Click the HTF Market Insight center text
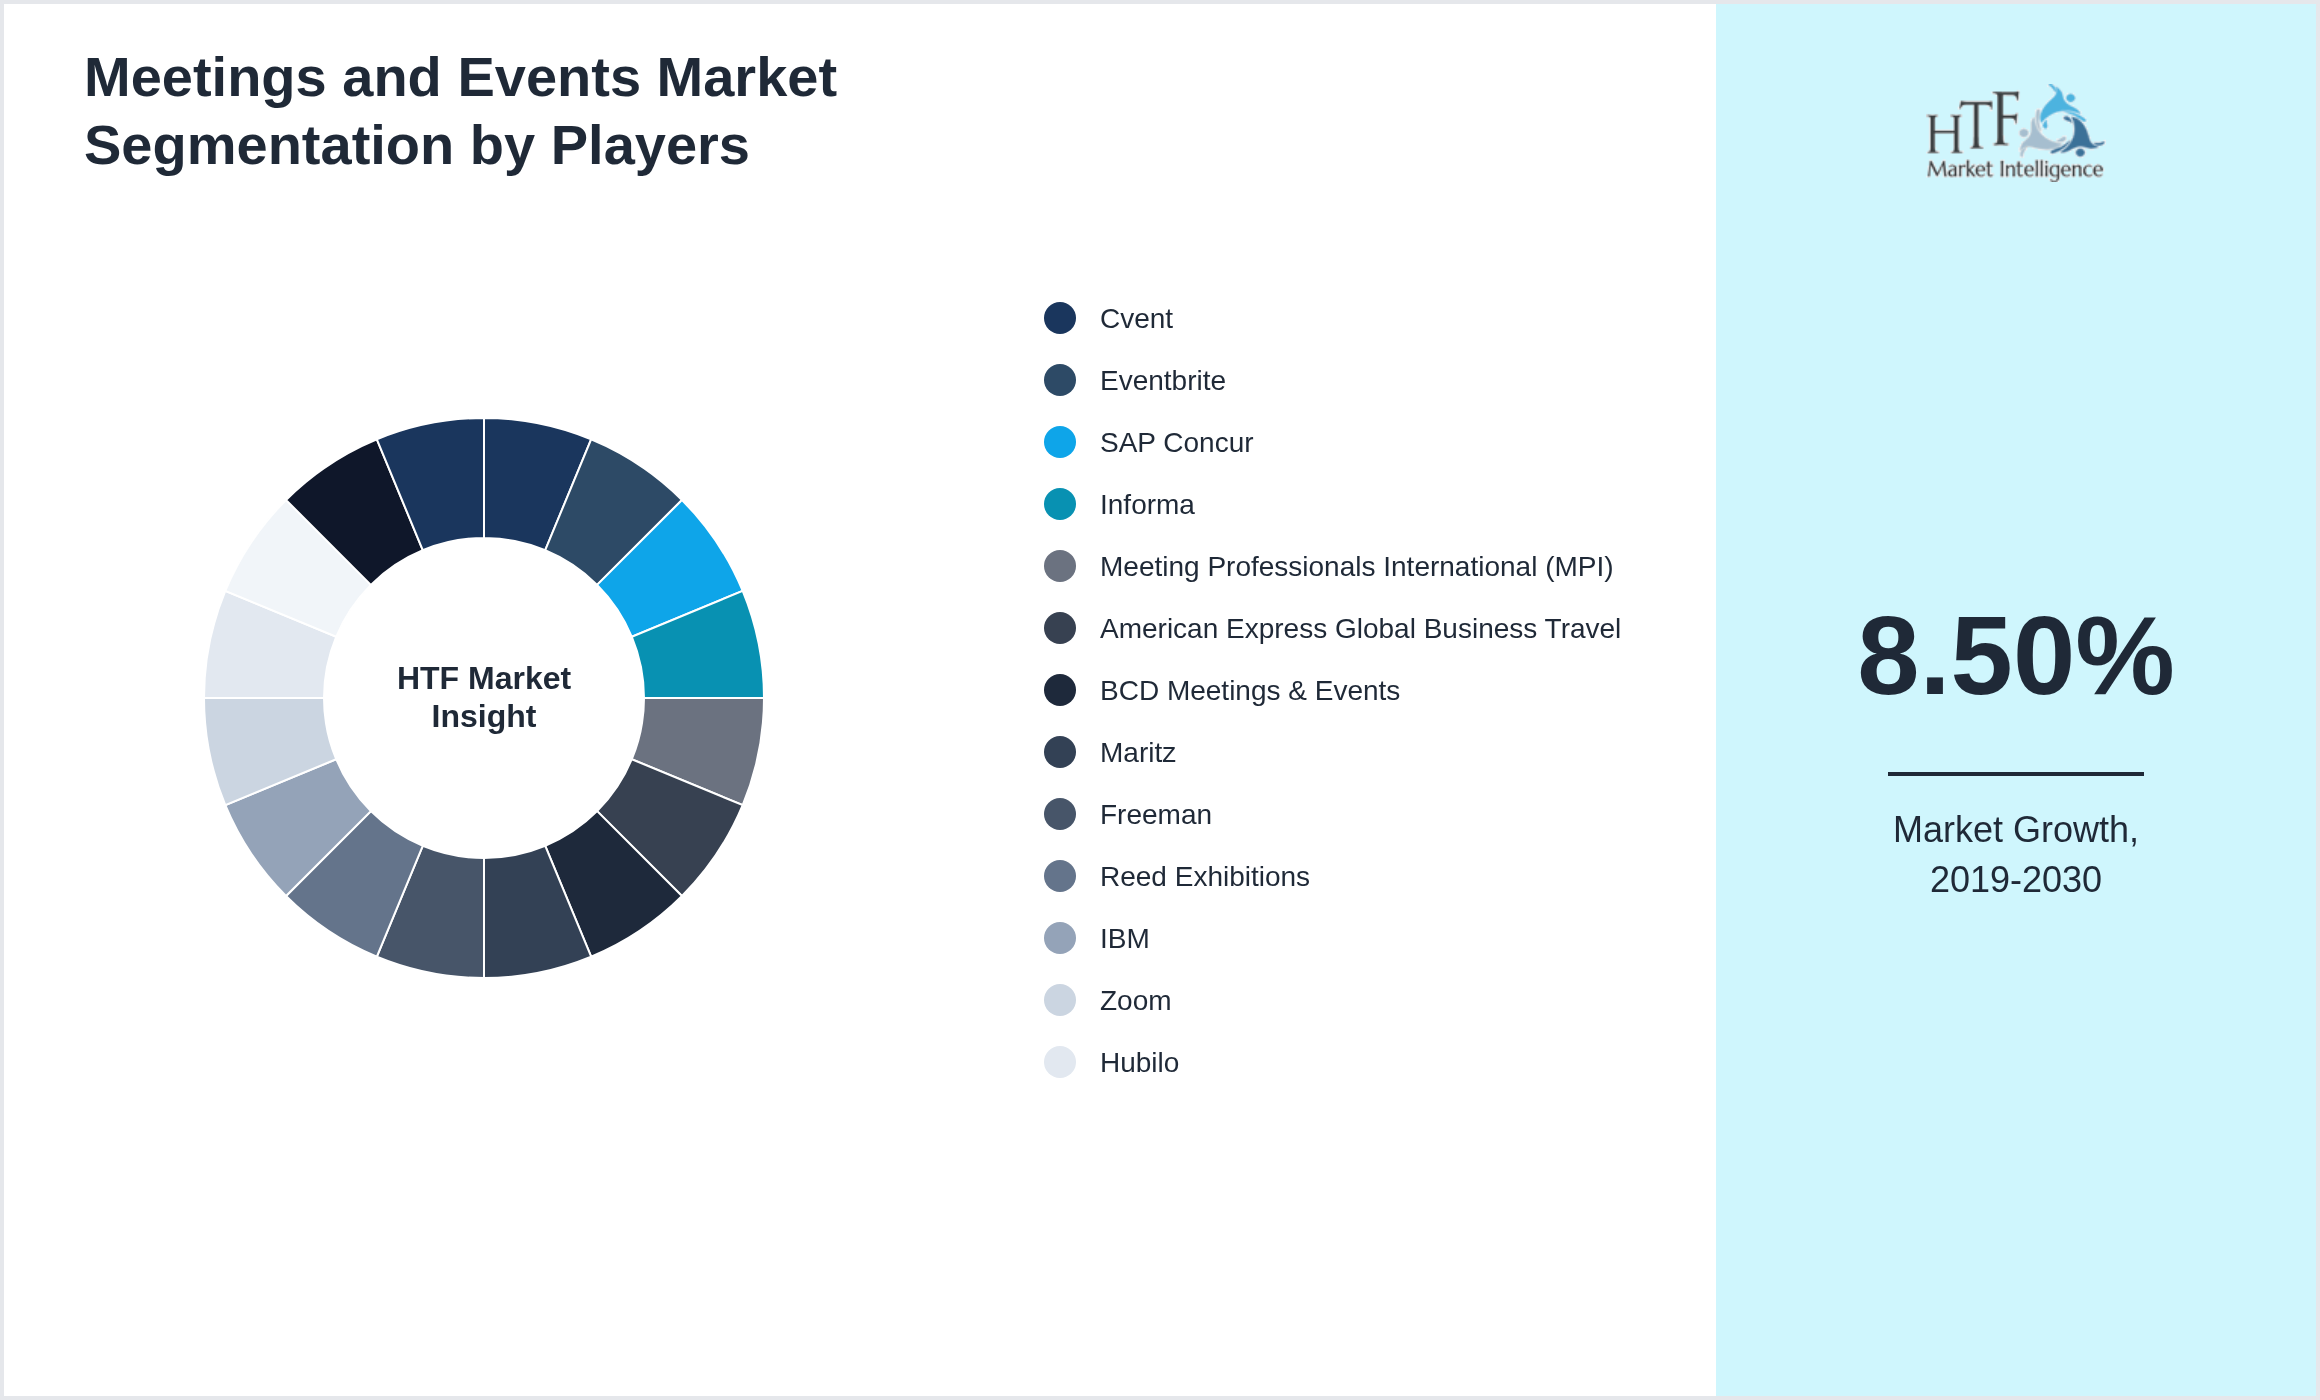The image size is (2320, 1400). click(484, 697)
